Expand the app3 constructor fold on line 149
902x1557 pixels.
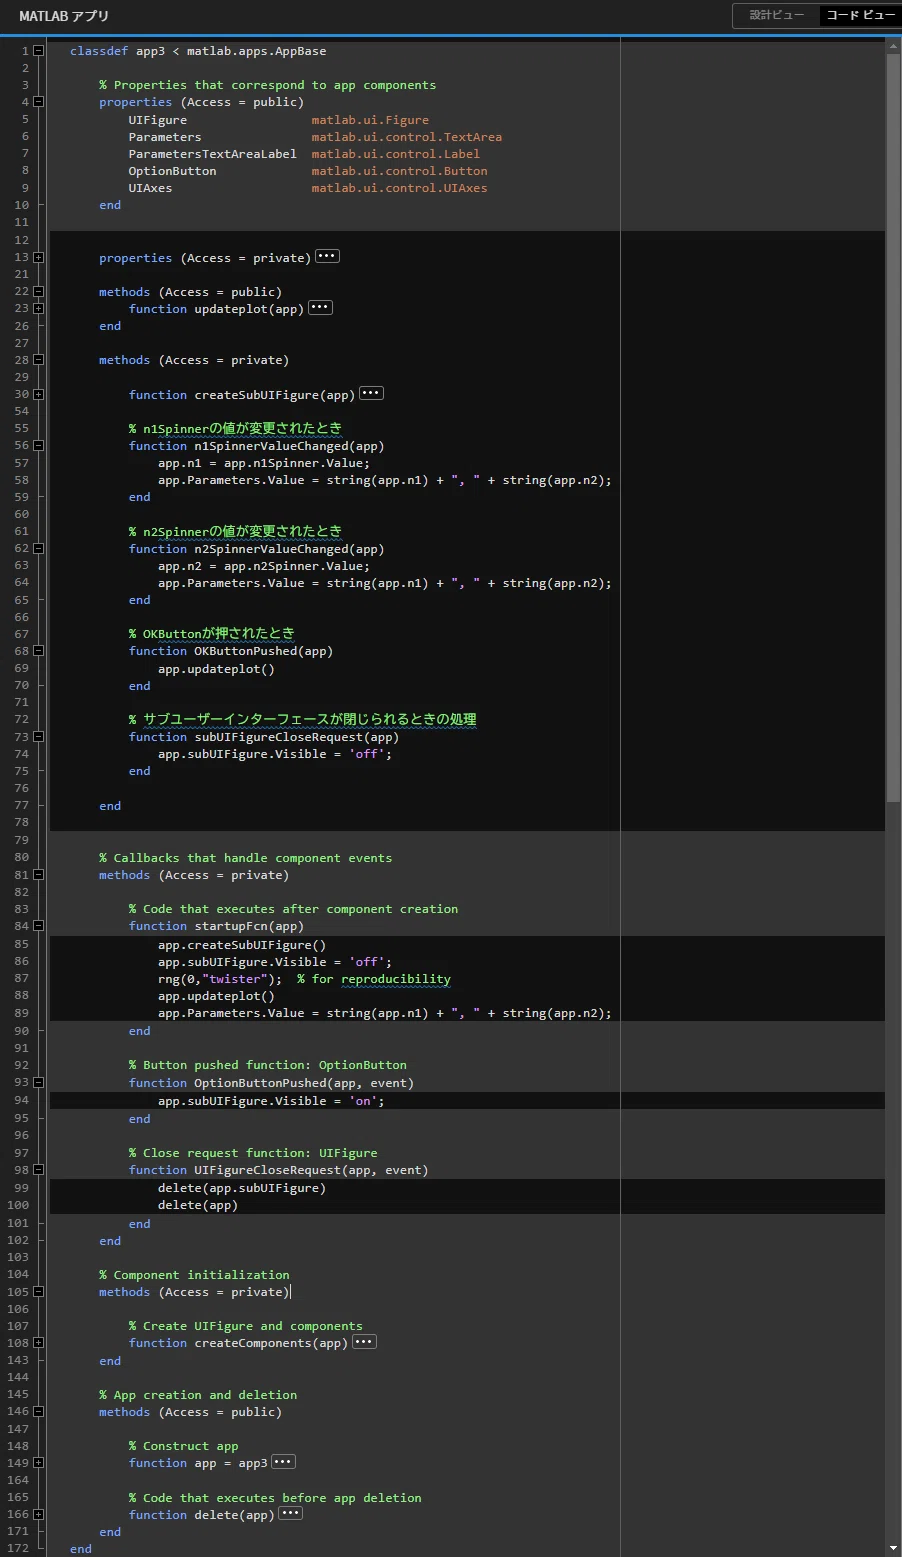coord(39,1462)
